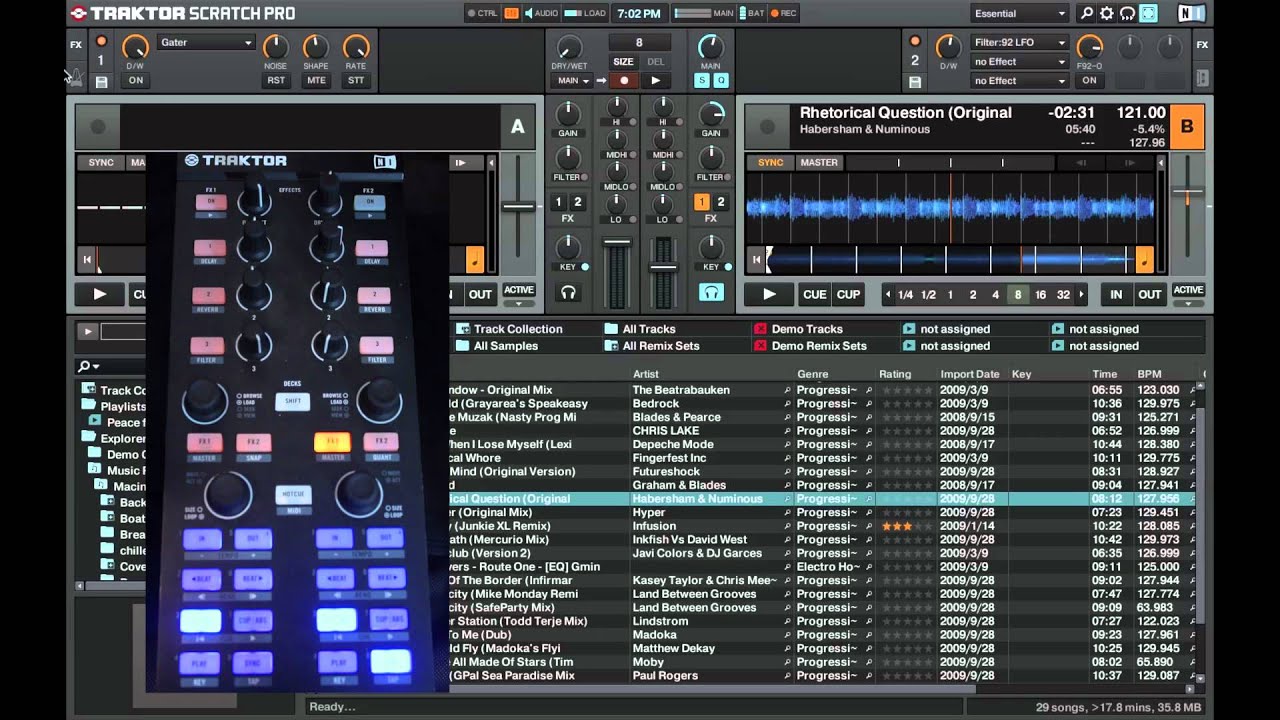Toggle Quantize Q button in master section
Screen dimensions: 1280x720
pos(720,80)
